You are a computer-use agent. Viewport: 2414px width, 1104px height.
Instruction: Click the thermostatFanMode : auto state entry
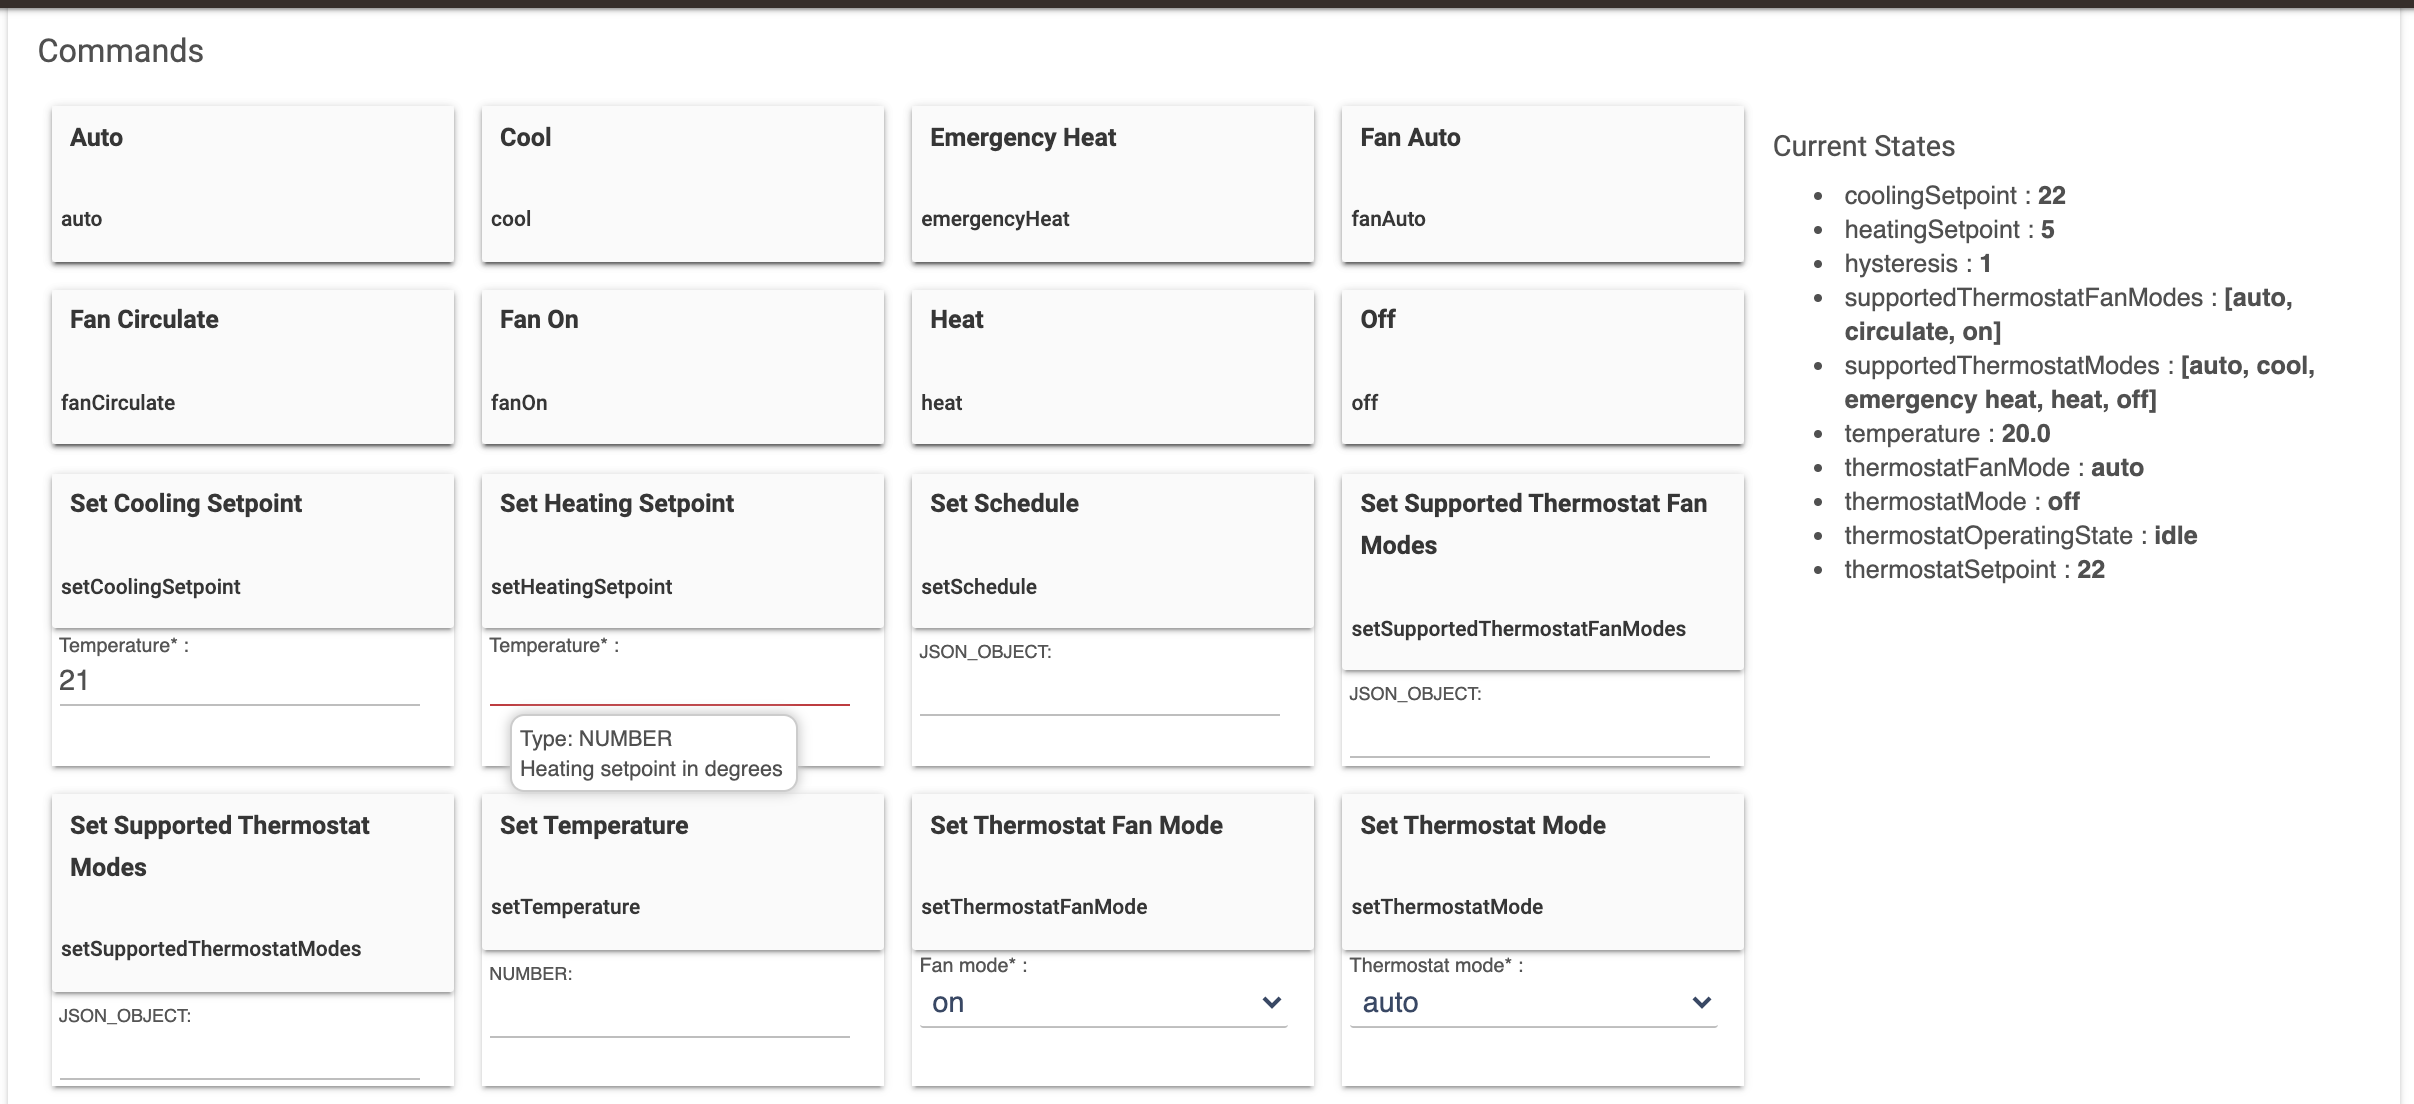pos(1994,467)
